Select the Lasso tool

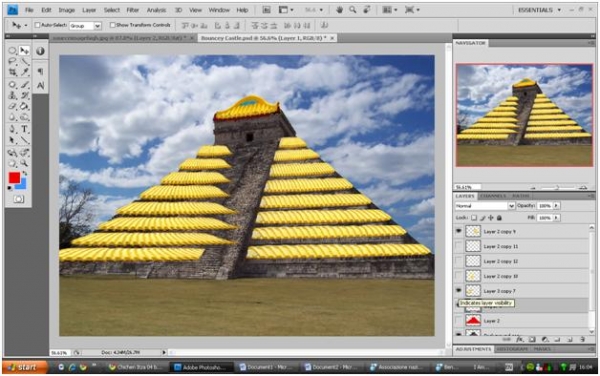pyautogui.click(x=12, y=61)
